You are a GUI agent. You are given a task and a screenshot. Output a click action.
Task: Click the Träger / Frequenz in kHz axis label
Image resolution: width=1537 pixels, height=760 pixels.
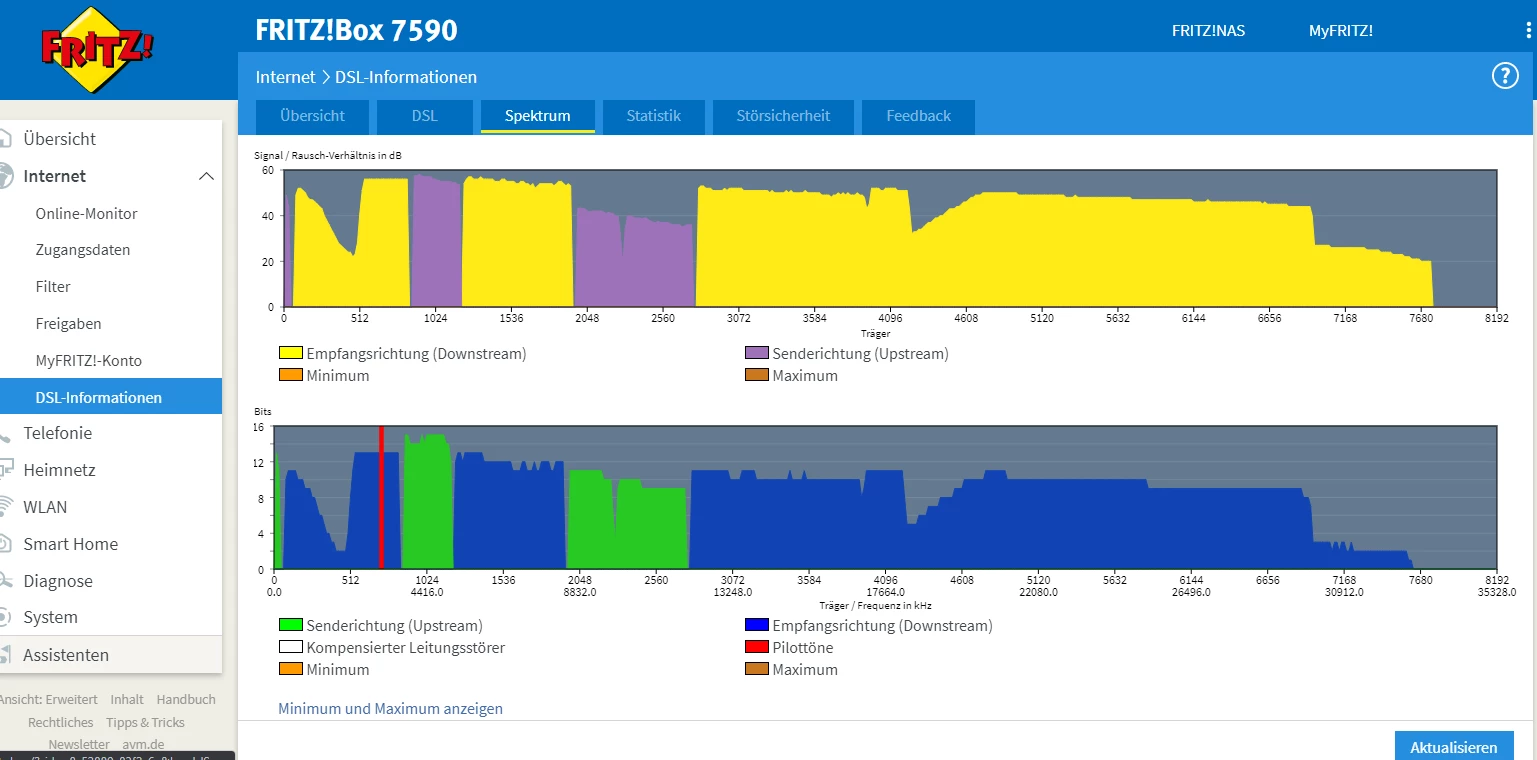tap(875, 605)
